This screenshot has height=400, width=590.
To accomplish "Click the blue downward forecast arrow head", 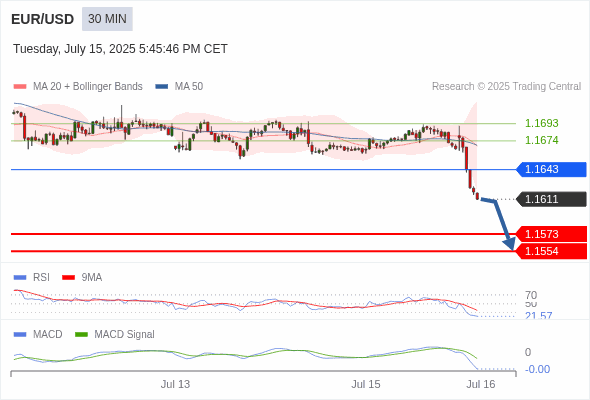I will 509,244.
